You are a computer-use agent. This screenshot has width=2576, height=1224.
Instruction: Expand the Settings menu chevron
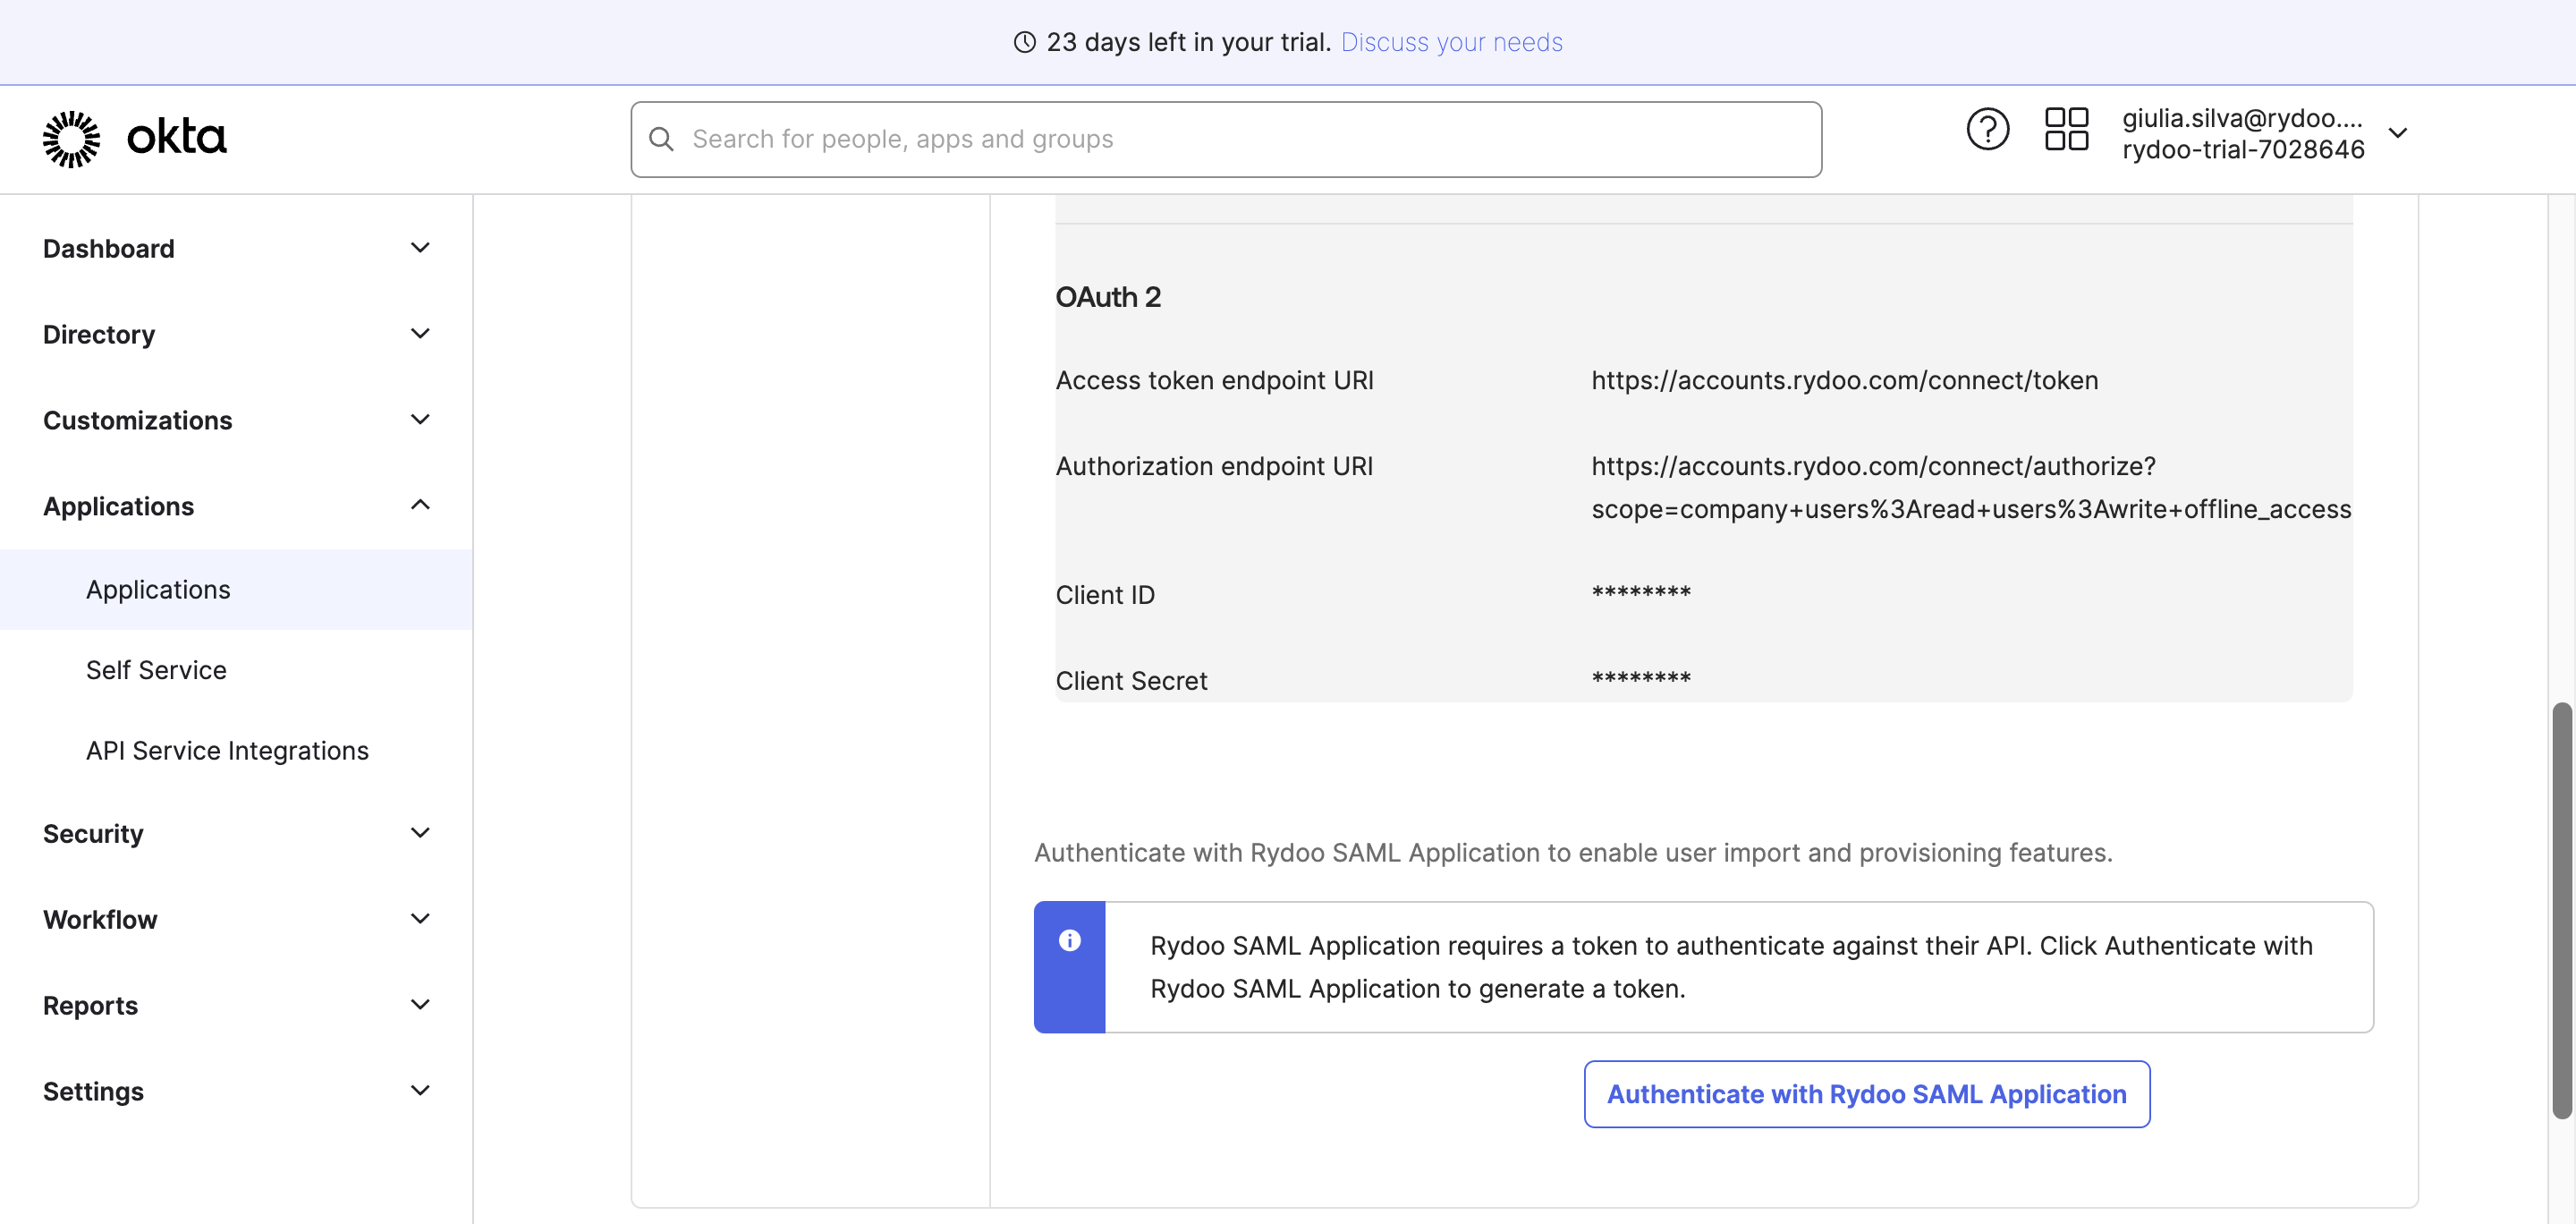(420, 1091)
